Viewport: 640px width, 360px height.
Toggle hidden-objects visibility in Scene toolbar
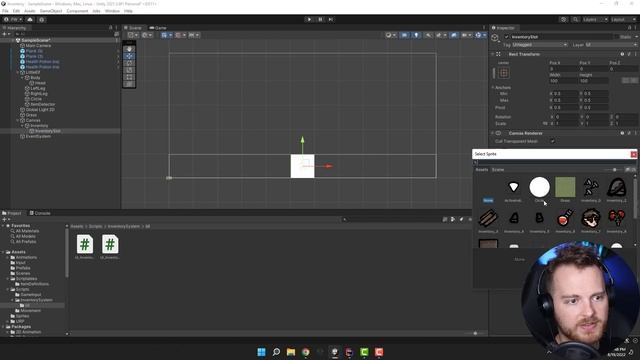(453, 35)
